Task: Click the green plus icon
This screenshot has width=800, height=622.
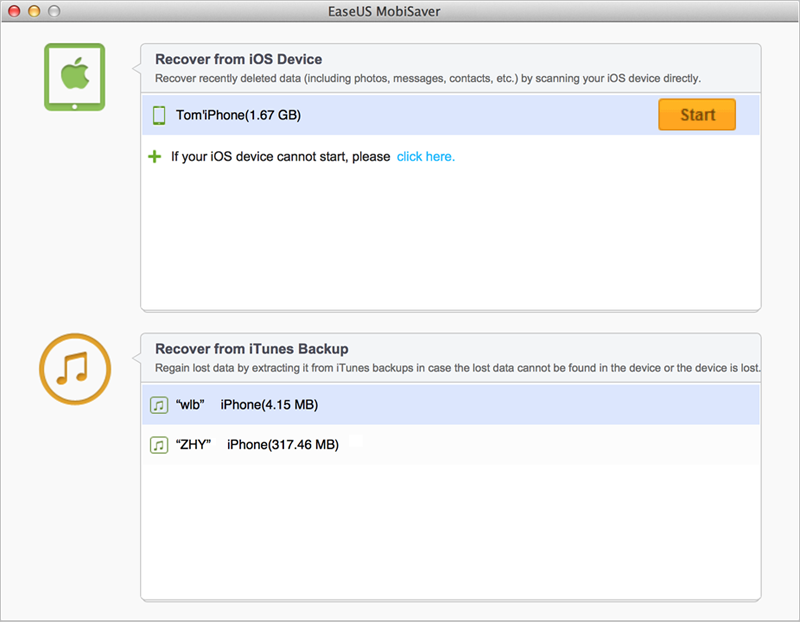Action: point(154,157)
